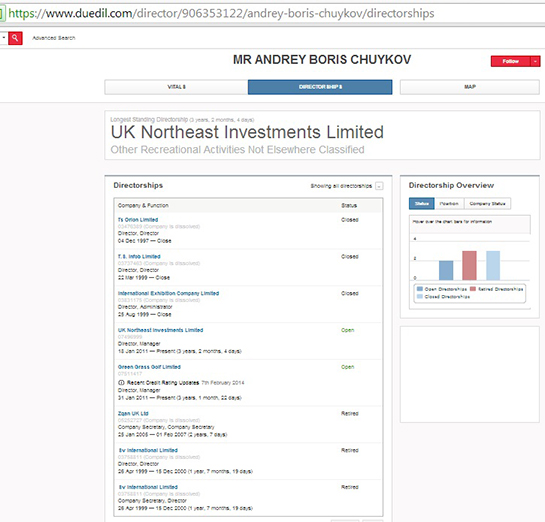
Task: Click the 'MR ANDREY BORIS CHUYKOV' page title
Action: click(x=322, y=60)
